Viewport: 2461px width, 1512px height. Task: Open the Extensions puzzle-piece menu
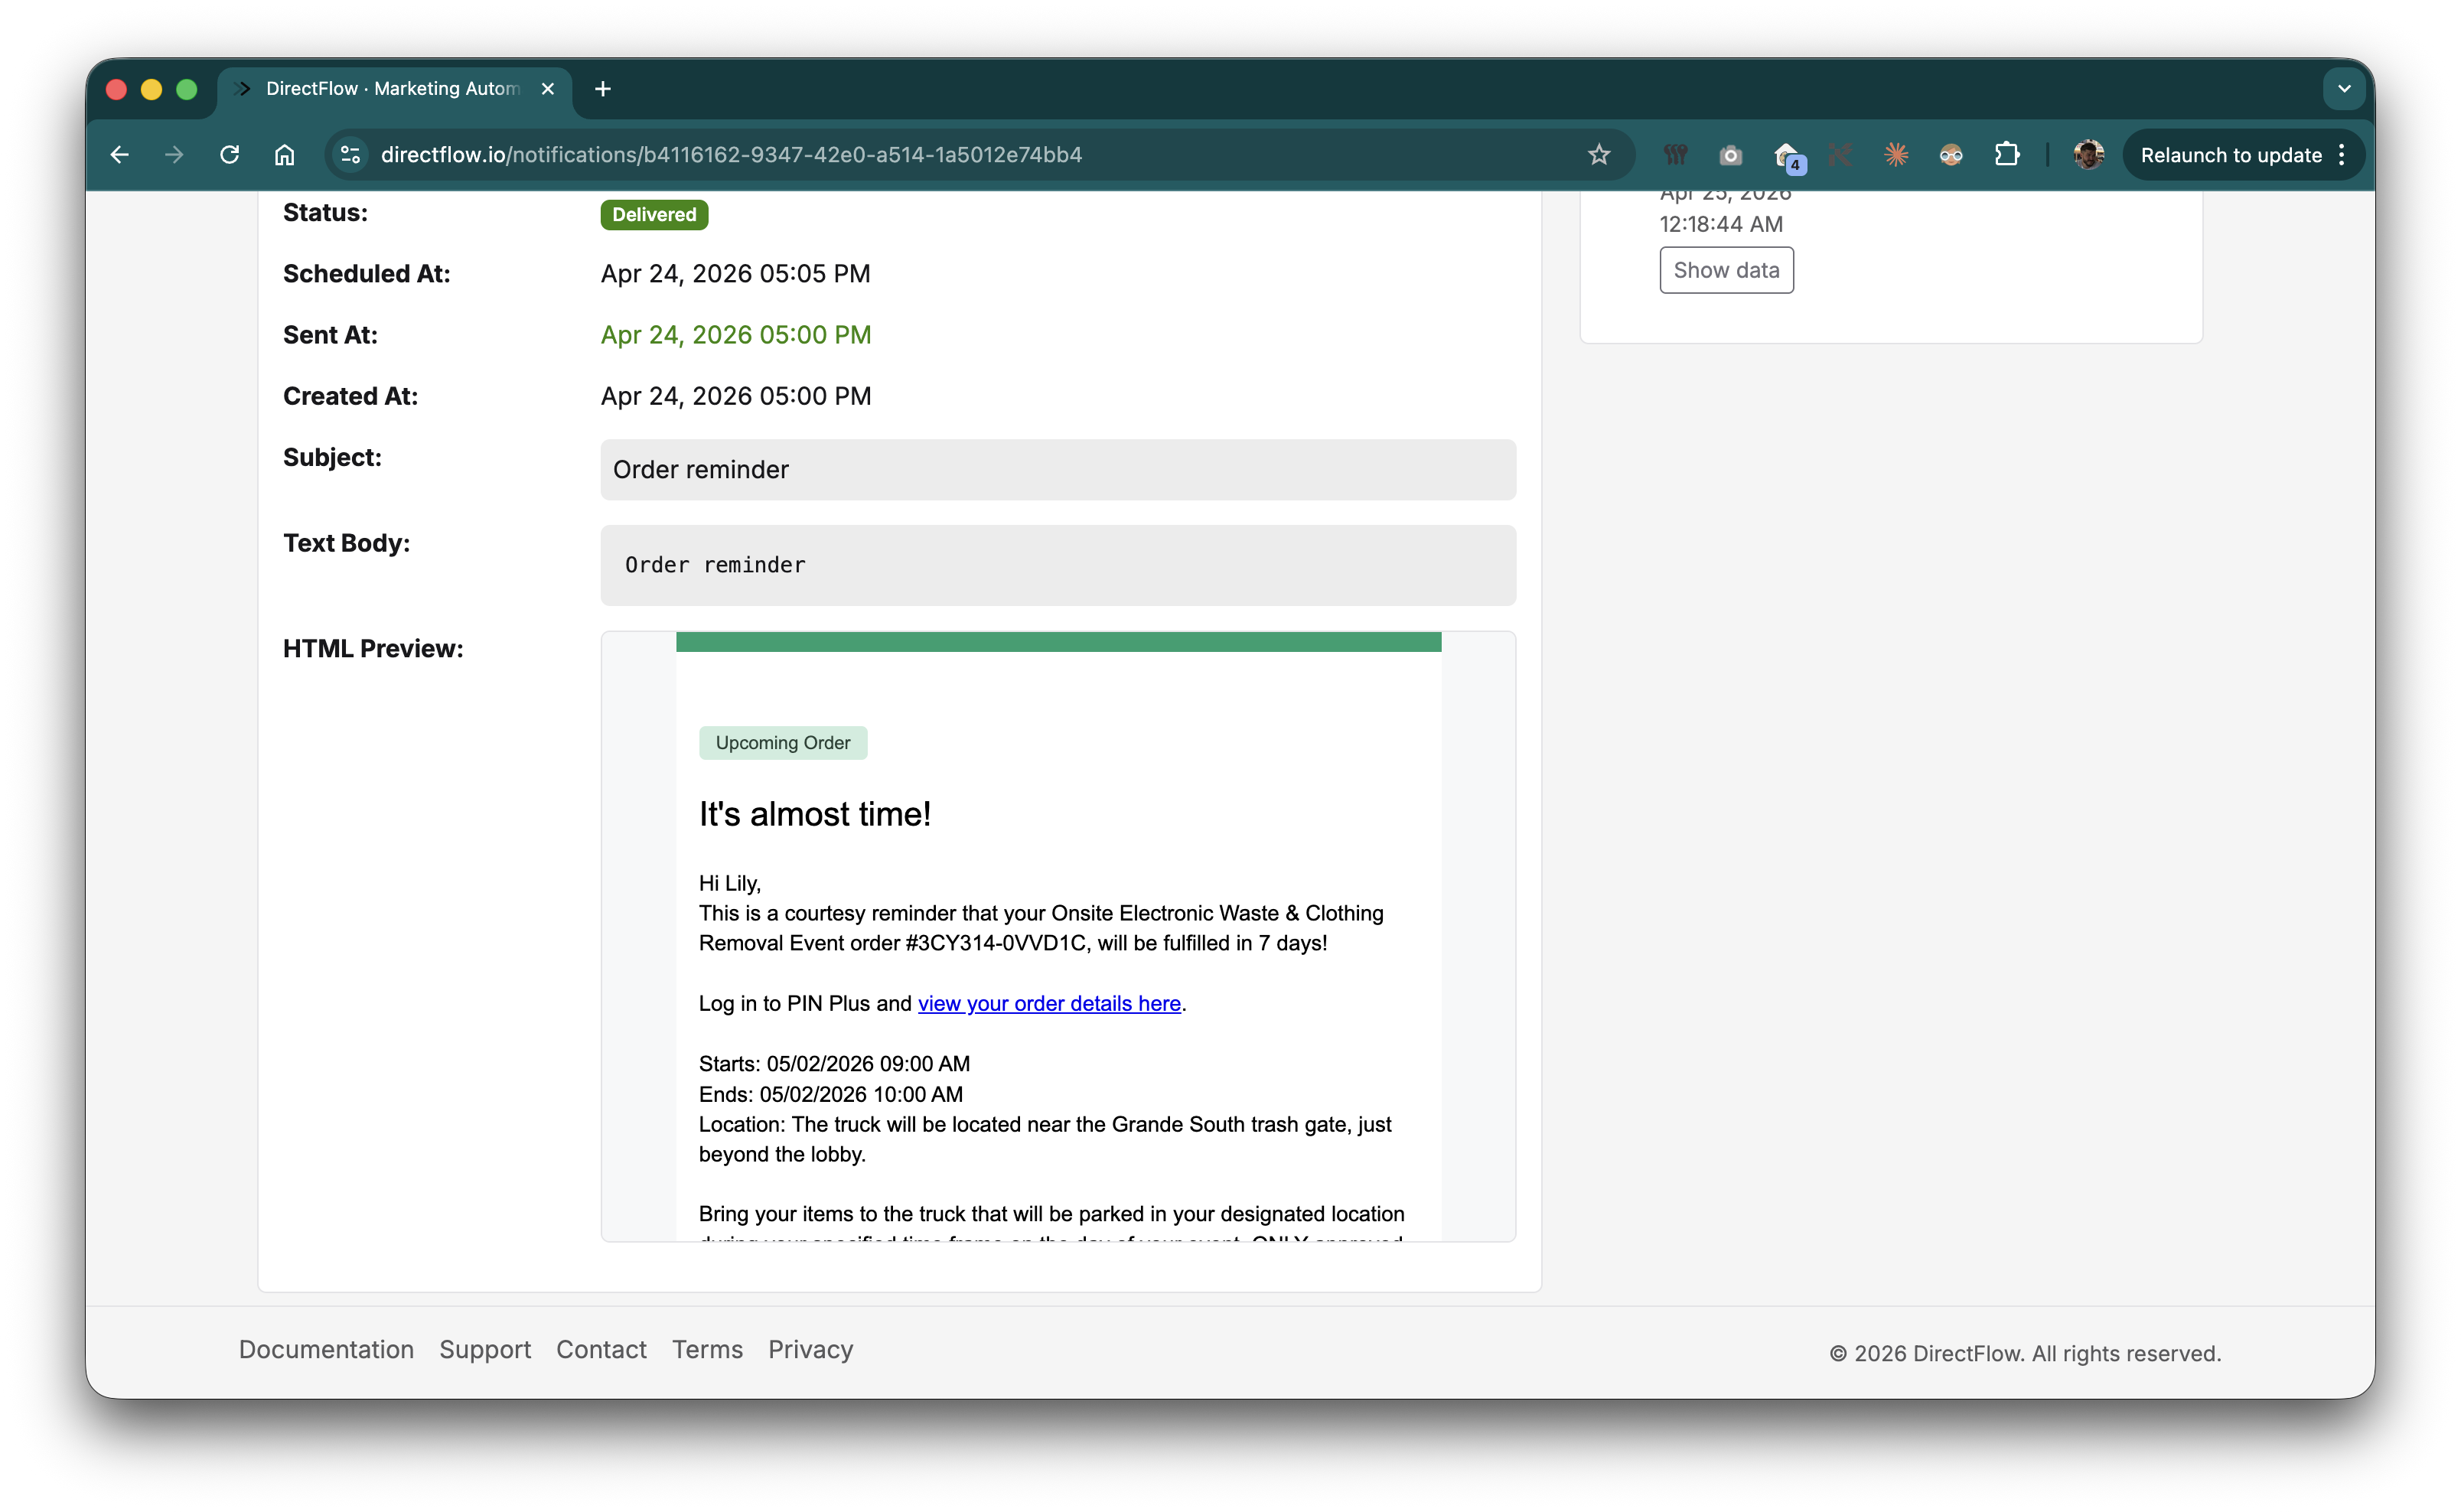tap(2006, 155)
